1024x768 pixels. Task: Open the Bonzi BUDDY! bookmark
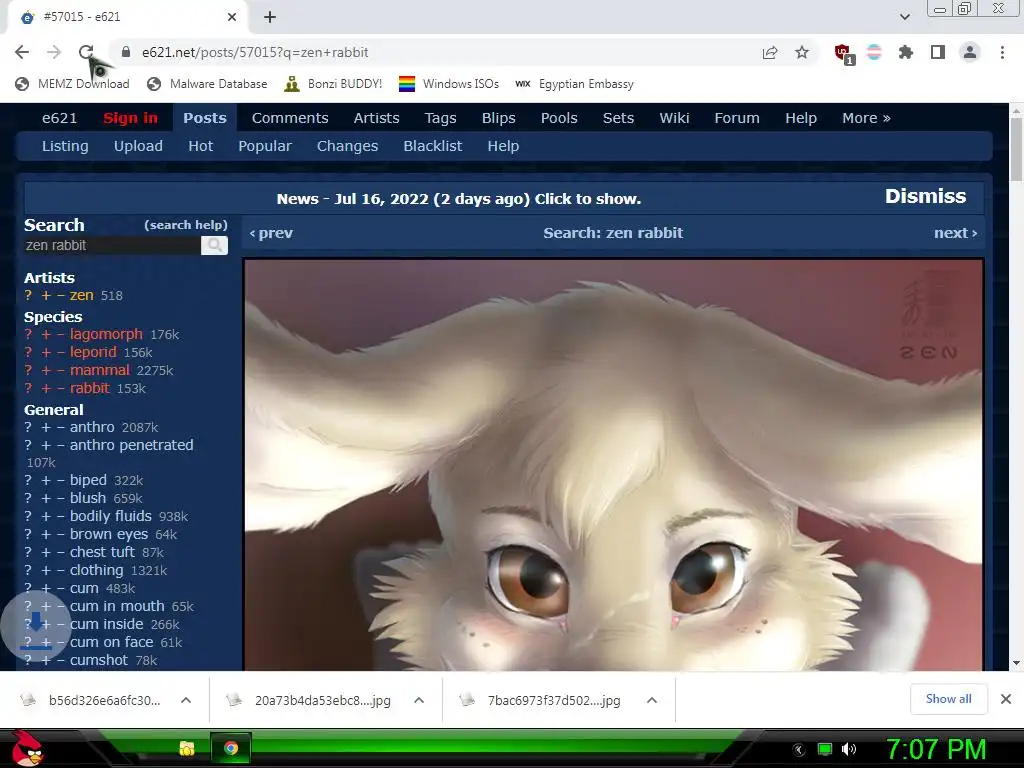pyautogui.click(x=334, y=84)
